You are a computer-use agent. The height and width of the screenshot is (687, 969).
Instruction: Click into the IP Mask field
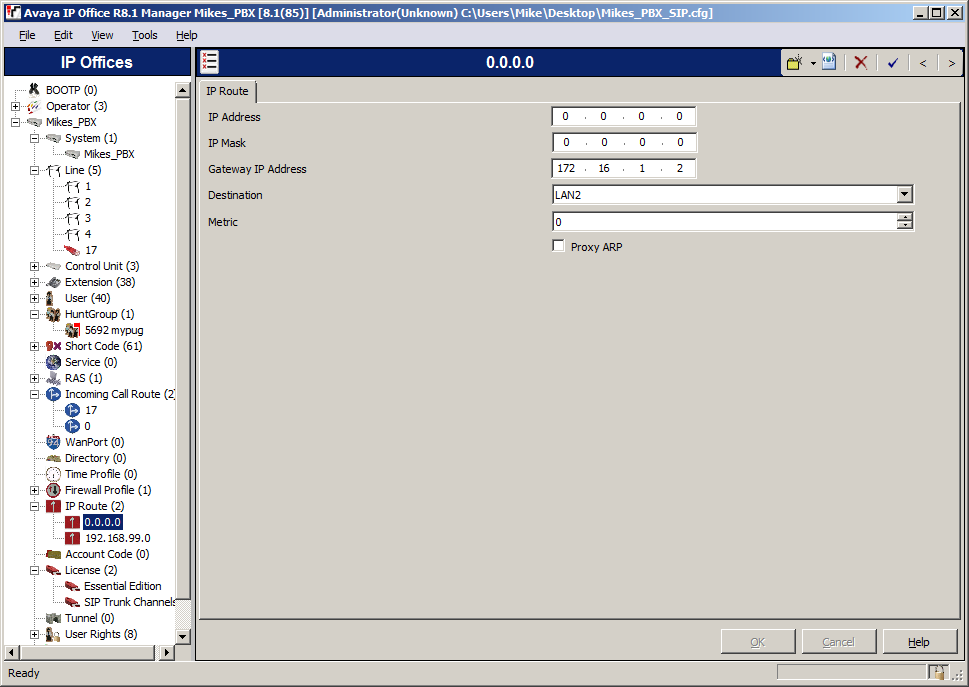click(x=624, y=143)
